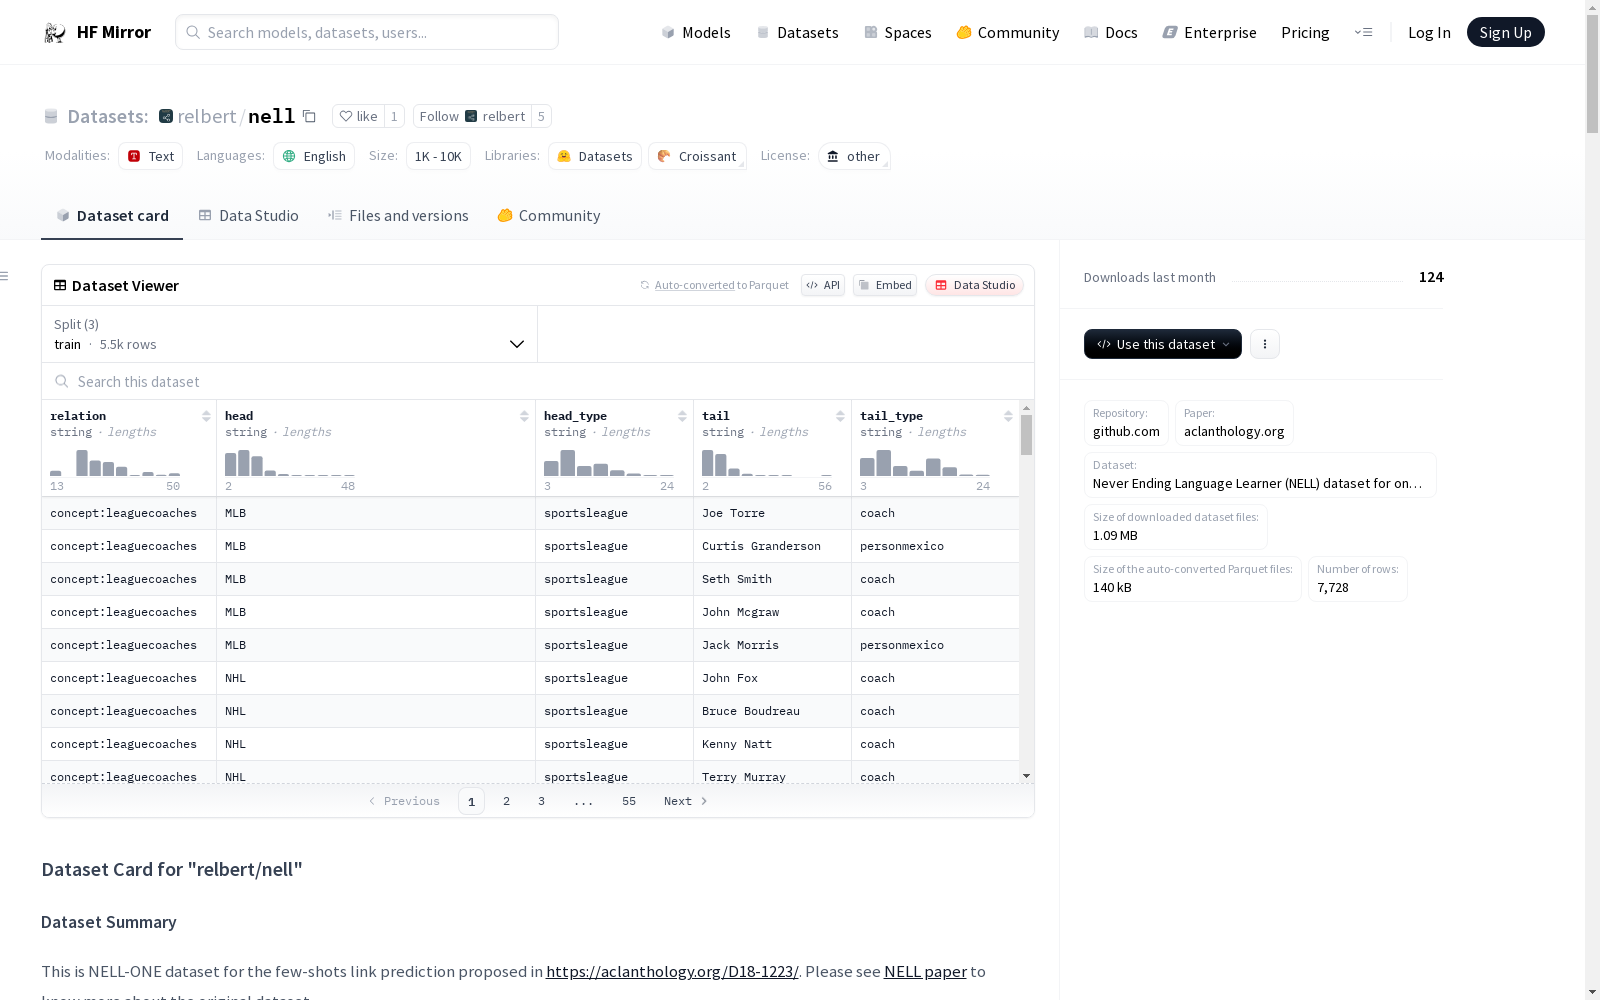This screenshot has height=1000, width=1600.
Task: Copy dataset name with the copy icon
Action: point(310,116)
